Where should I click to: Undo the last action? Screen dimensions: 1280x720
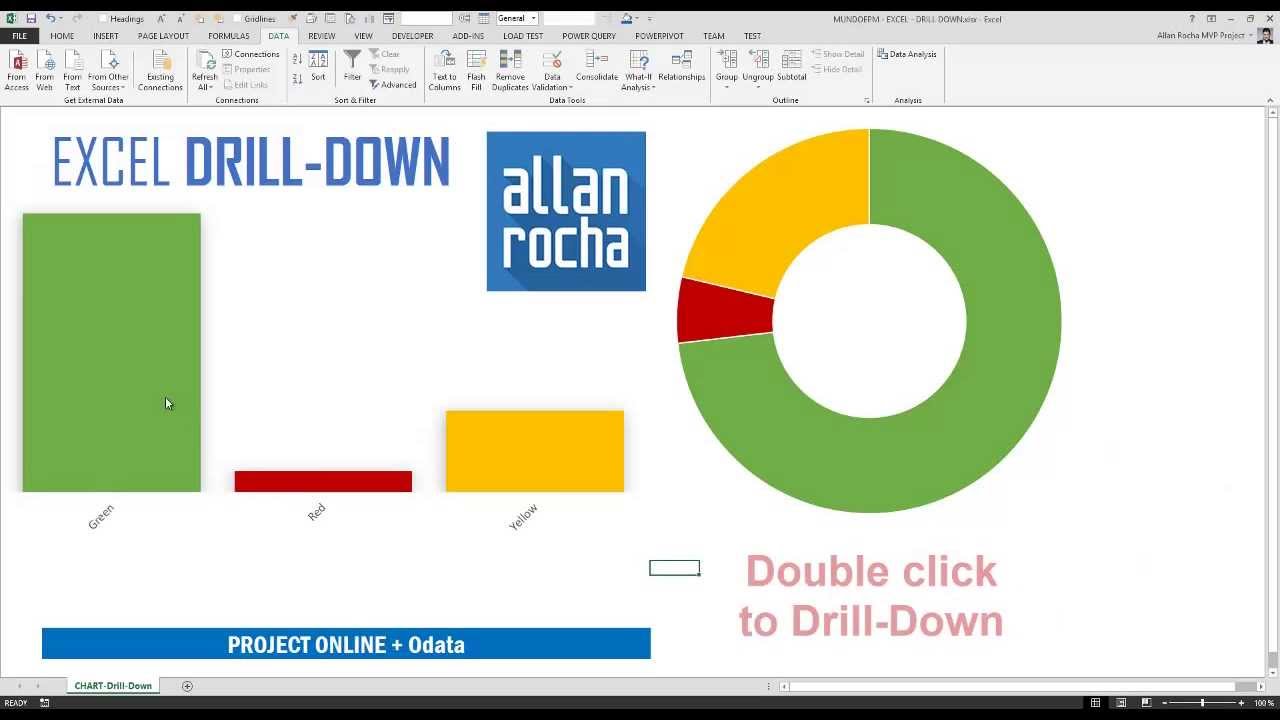50,18
